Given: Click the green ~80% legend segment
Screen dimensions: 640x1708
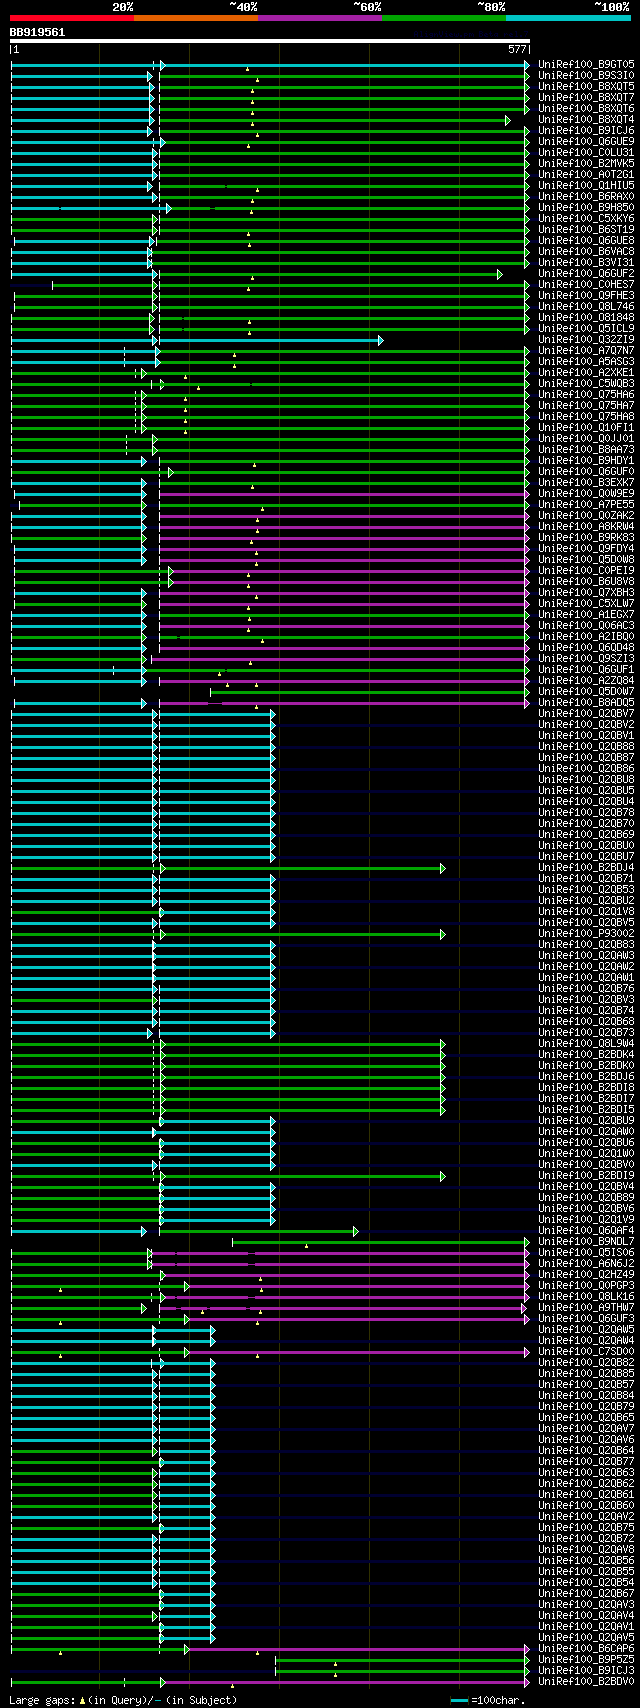Looking at the screenshot, I should (444, 18).
